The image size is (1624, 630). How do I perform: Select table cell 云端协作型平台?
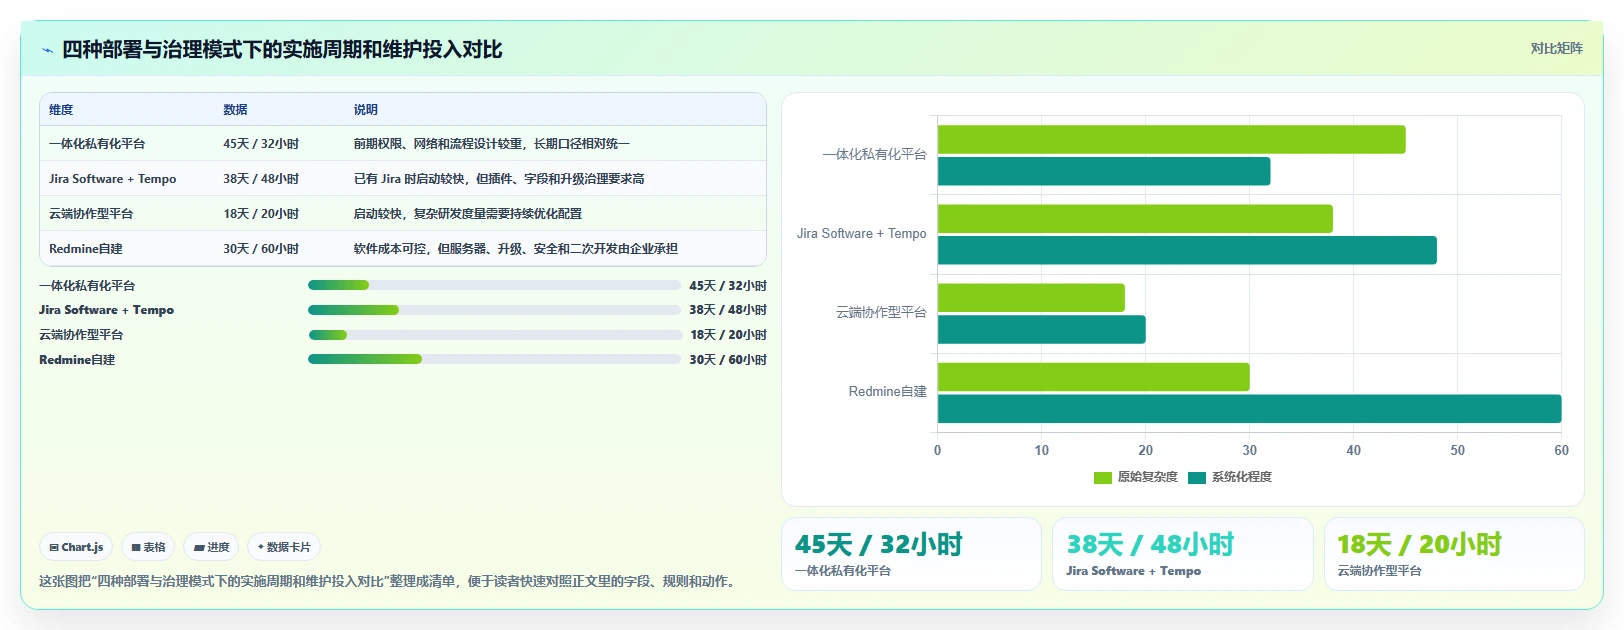click(x=91, y=214)
